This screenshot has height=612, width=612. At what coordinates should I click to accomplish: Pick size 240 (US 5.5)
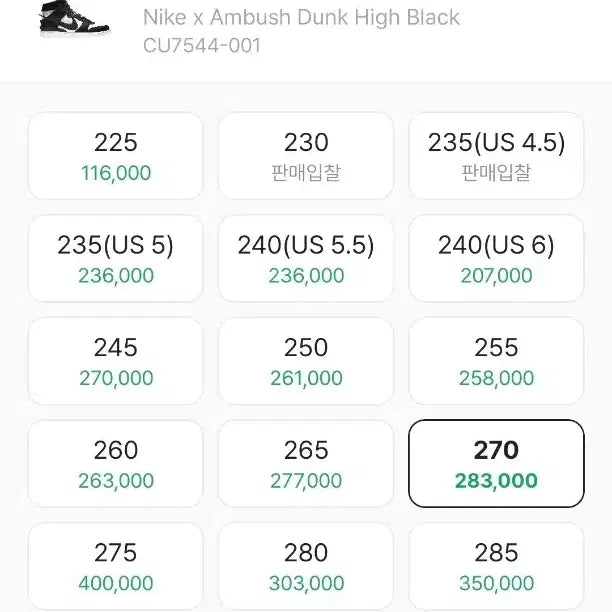coord(306,258)
